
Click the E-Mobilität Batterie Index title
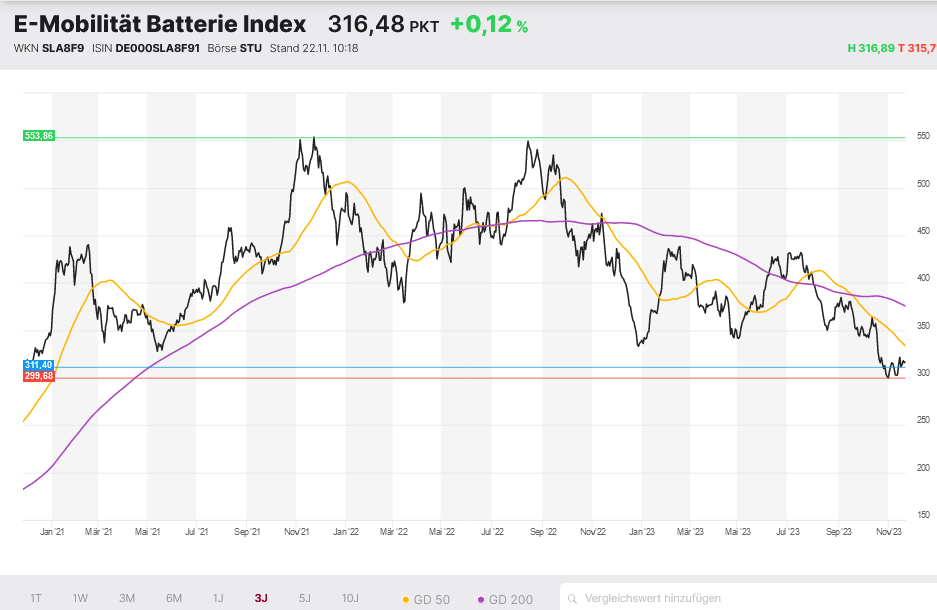pyautogui.click(x=160, y=24)
